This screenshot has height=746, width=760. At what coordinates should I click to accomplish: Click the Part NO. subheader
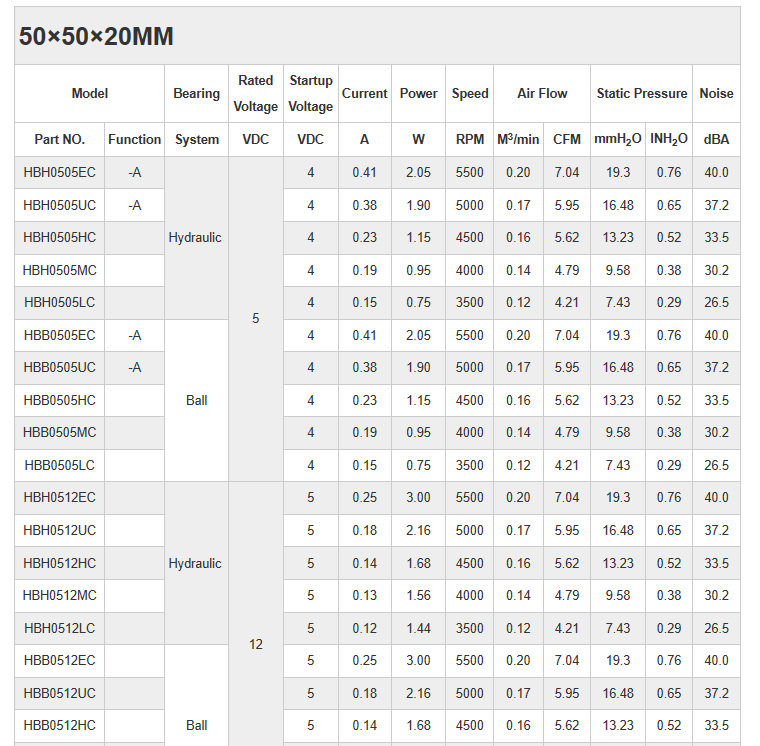pos(60,140)
